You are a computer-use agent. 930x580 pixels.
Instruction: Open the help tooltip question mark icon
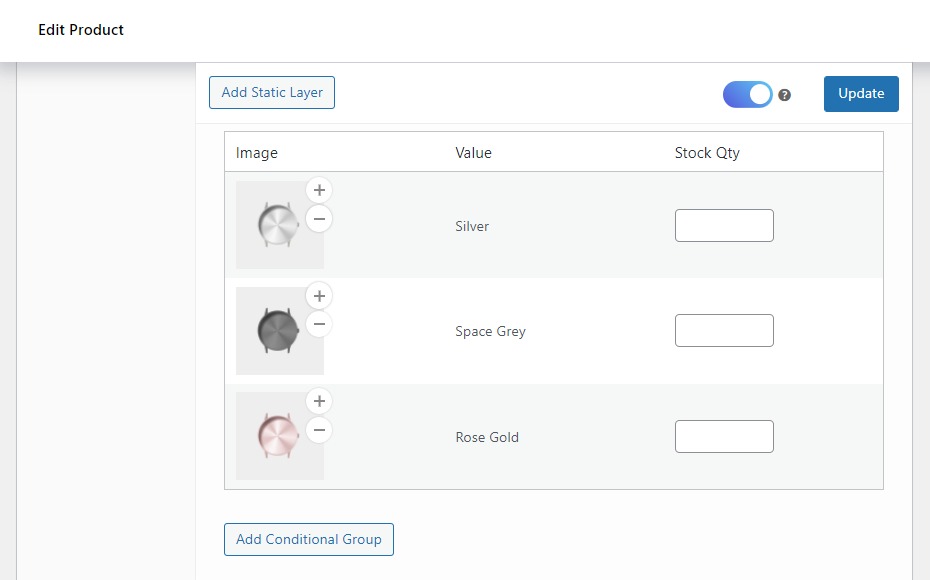[x=785, y=94]
